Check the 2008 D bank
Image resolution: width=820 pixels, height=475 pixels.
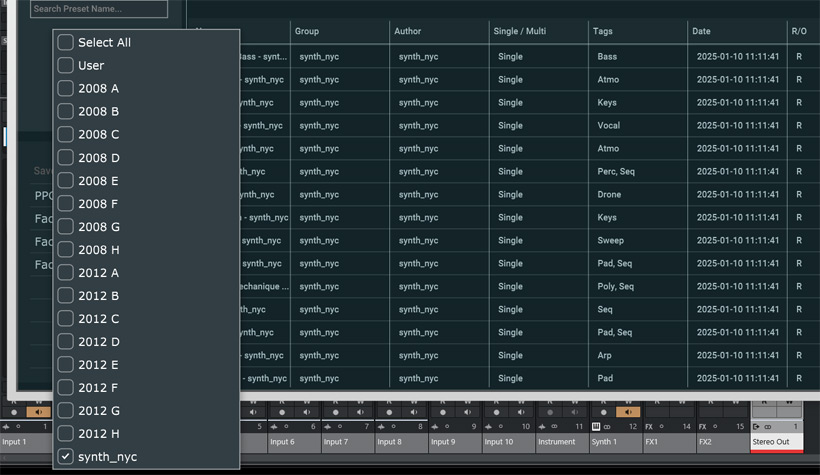(65, 157)
